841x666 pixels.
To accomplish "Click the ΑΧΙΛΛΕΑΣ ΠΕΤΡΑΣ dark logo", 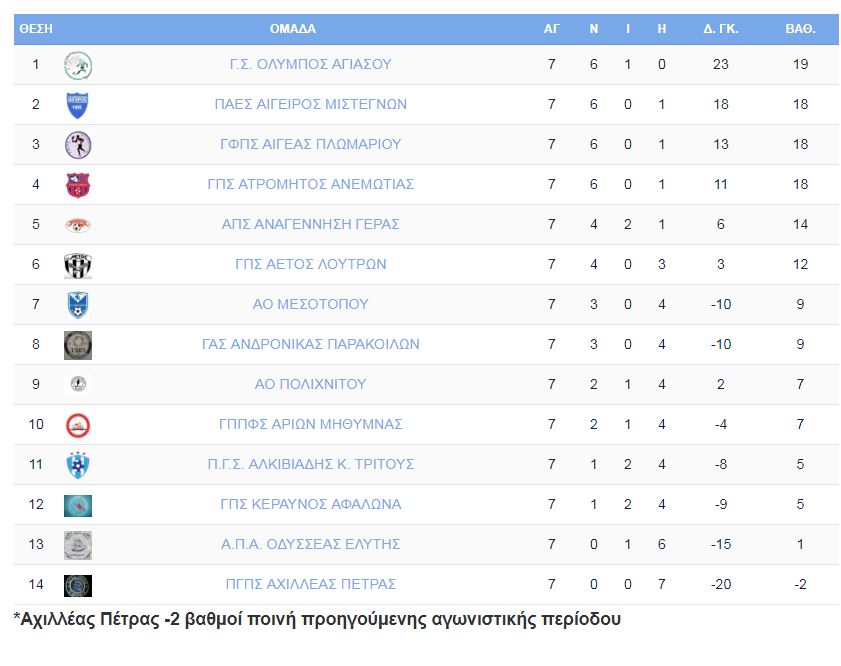I will click(78, 586).
